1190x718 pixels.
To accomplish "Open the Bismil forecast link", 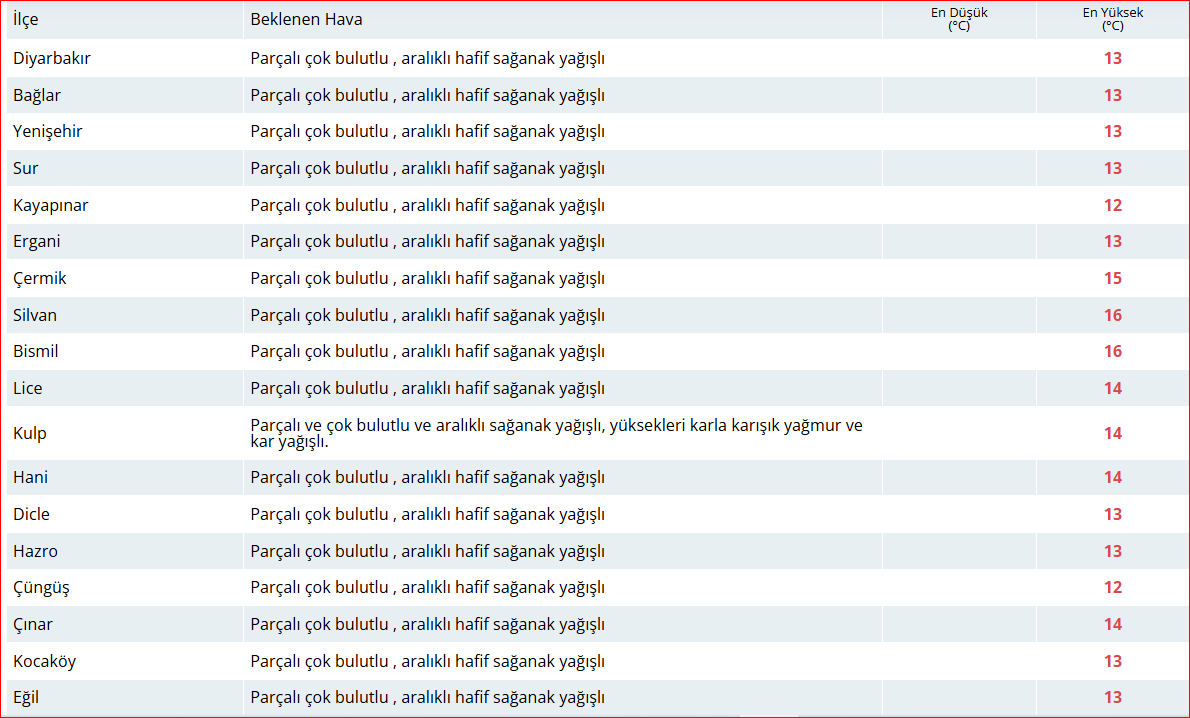I will pyautogui.click(x=36, y=351).
